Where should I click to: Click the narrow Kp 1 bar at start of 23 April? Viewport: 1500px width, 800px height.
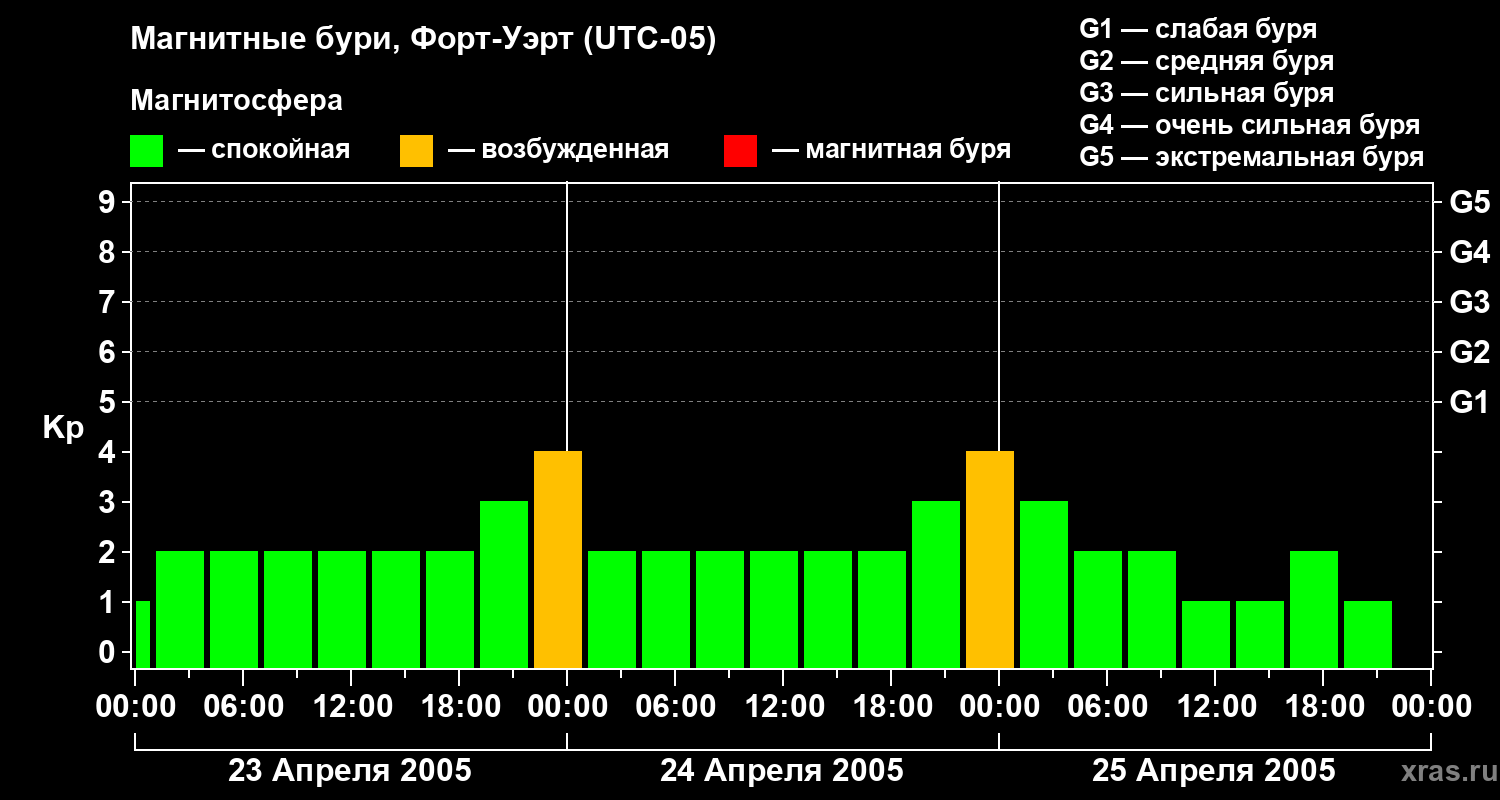point(142,635)
